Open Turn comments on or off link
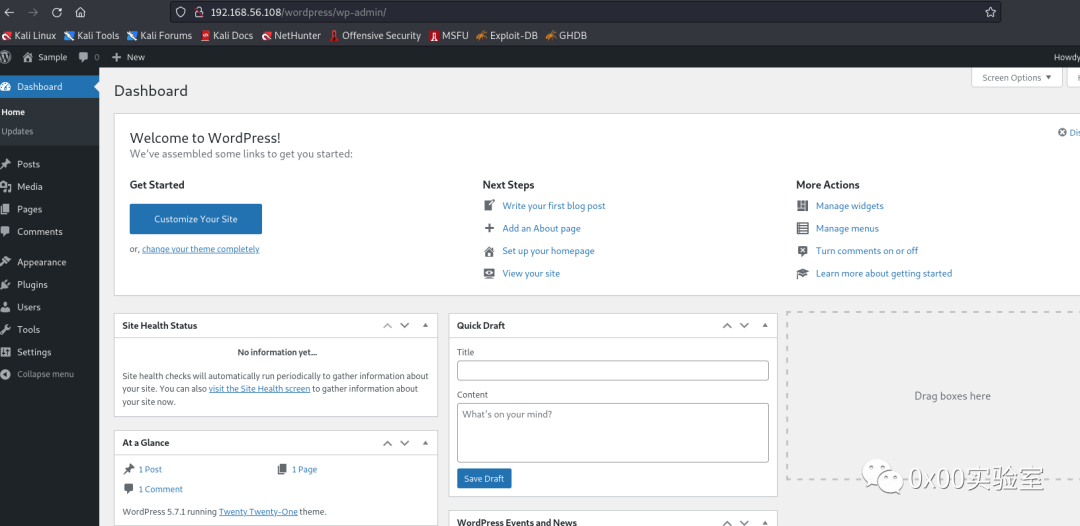Image resolution: width=1080 pixels, height=526 pixels. tap(866, 251)
